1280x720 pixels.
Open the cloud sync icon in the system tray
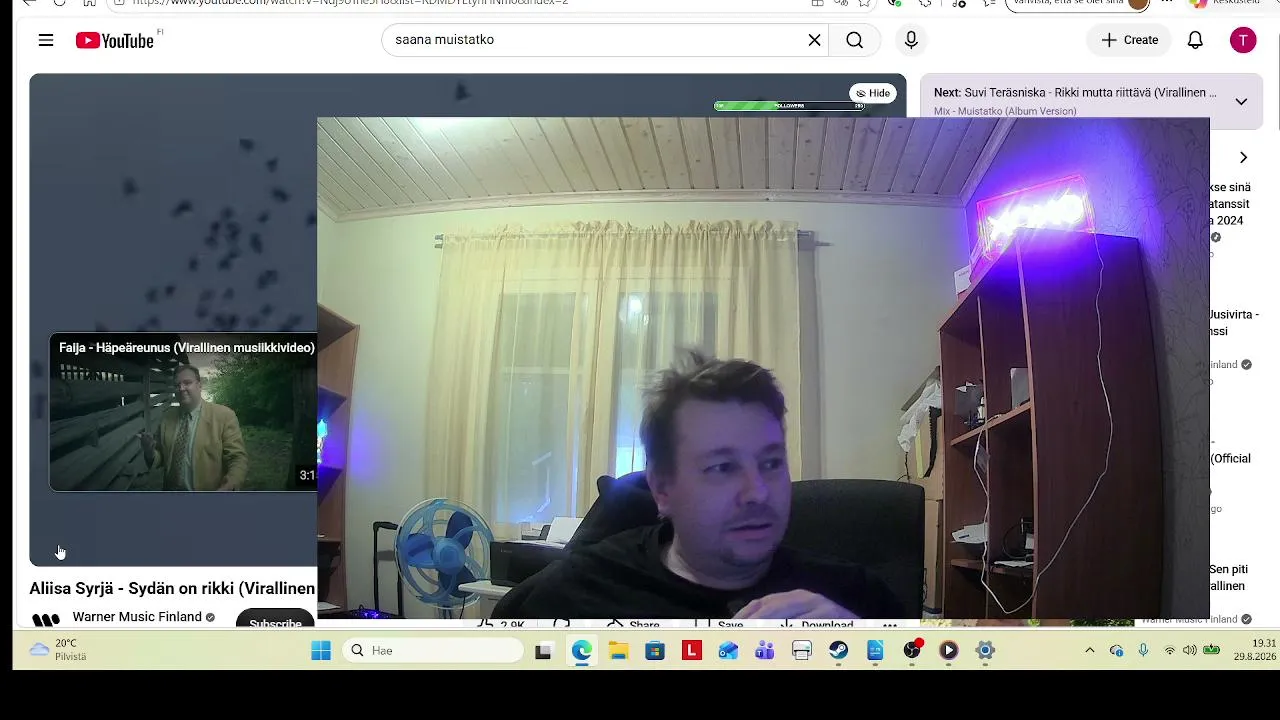click(x=1117, y=651)
